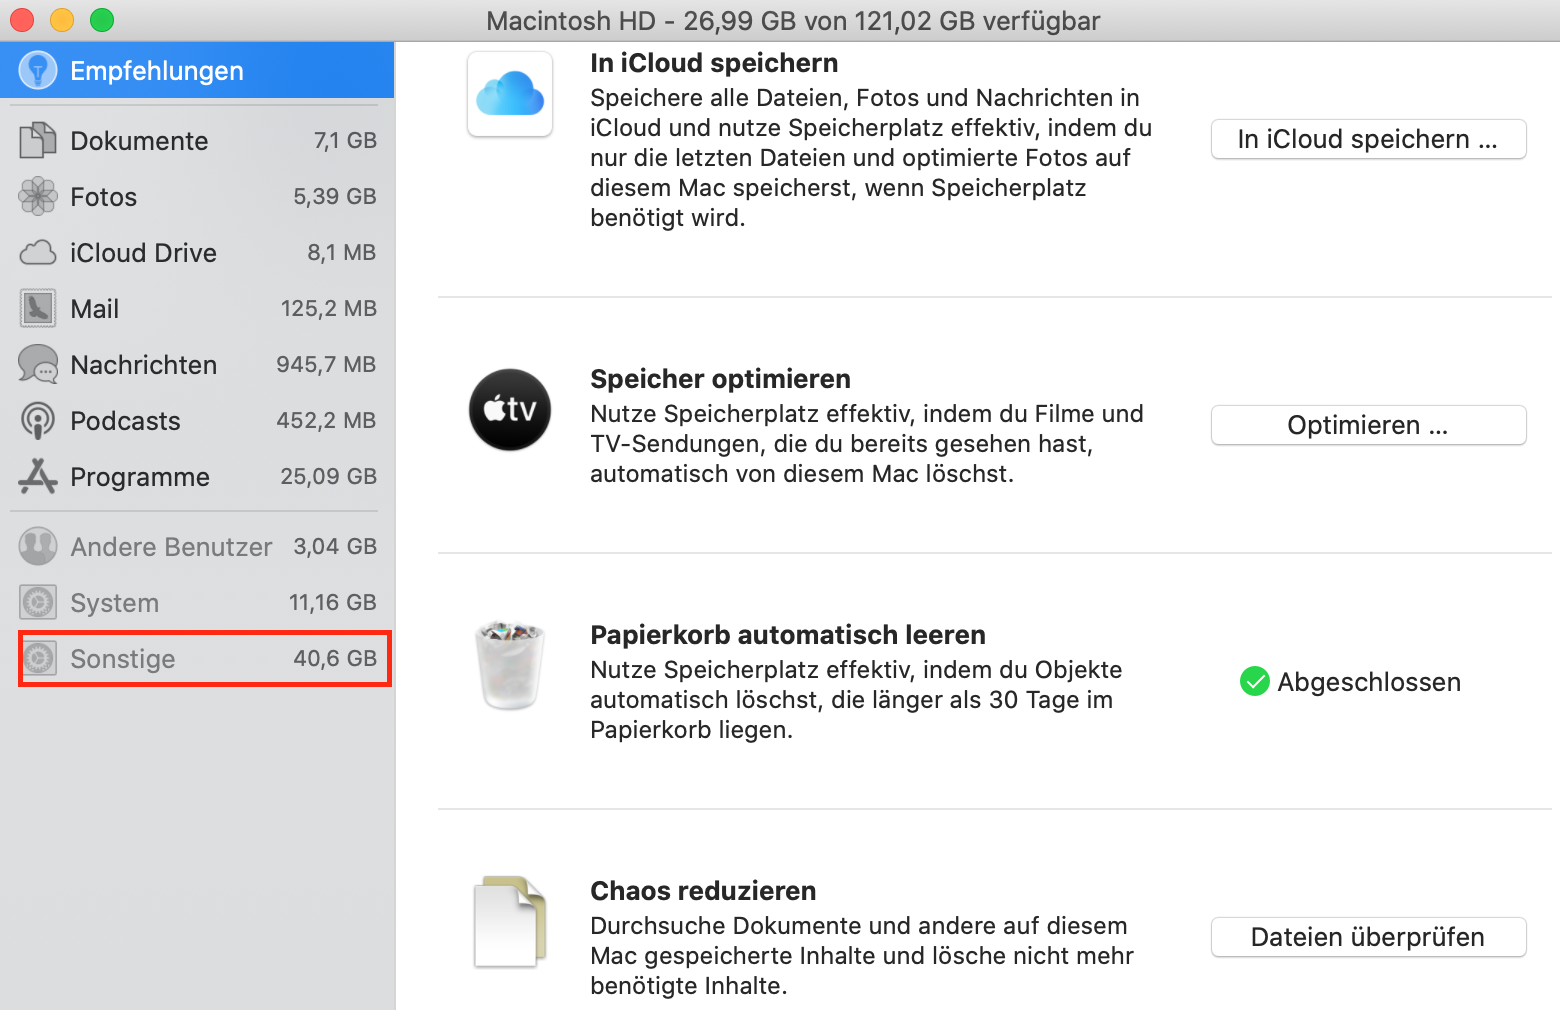
Task: Click the green zoom window button
Action: click(102, 20)
